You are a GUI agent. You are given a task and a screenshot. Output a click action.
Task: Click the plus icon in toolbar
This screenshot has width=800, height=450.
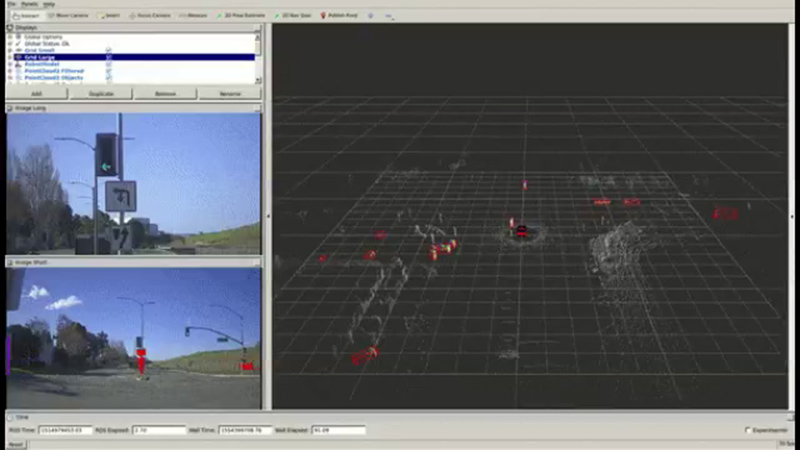pyautogui.click(x=371, y=16)
